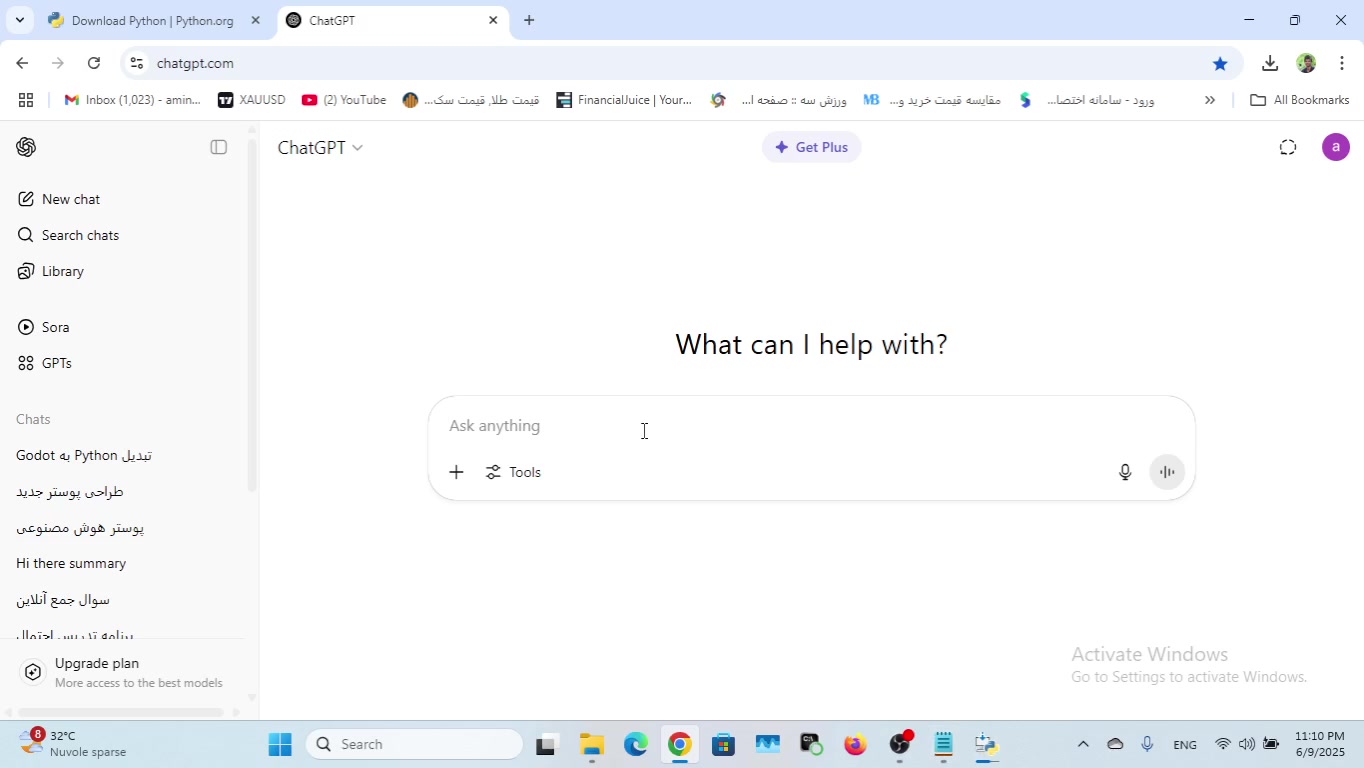Click the Chrome icon in the taskbar
The width and height of the screenshot is (1364, 768).
(x=680, y=744)
